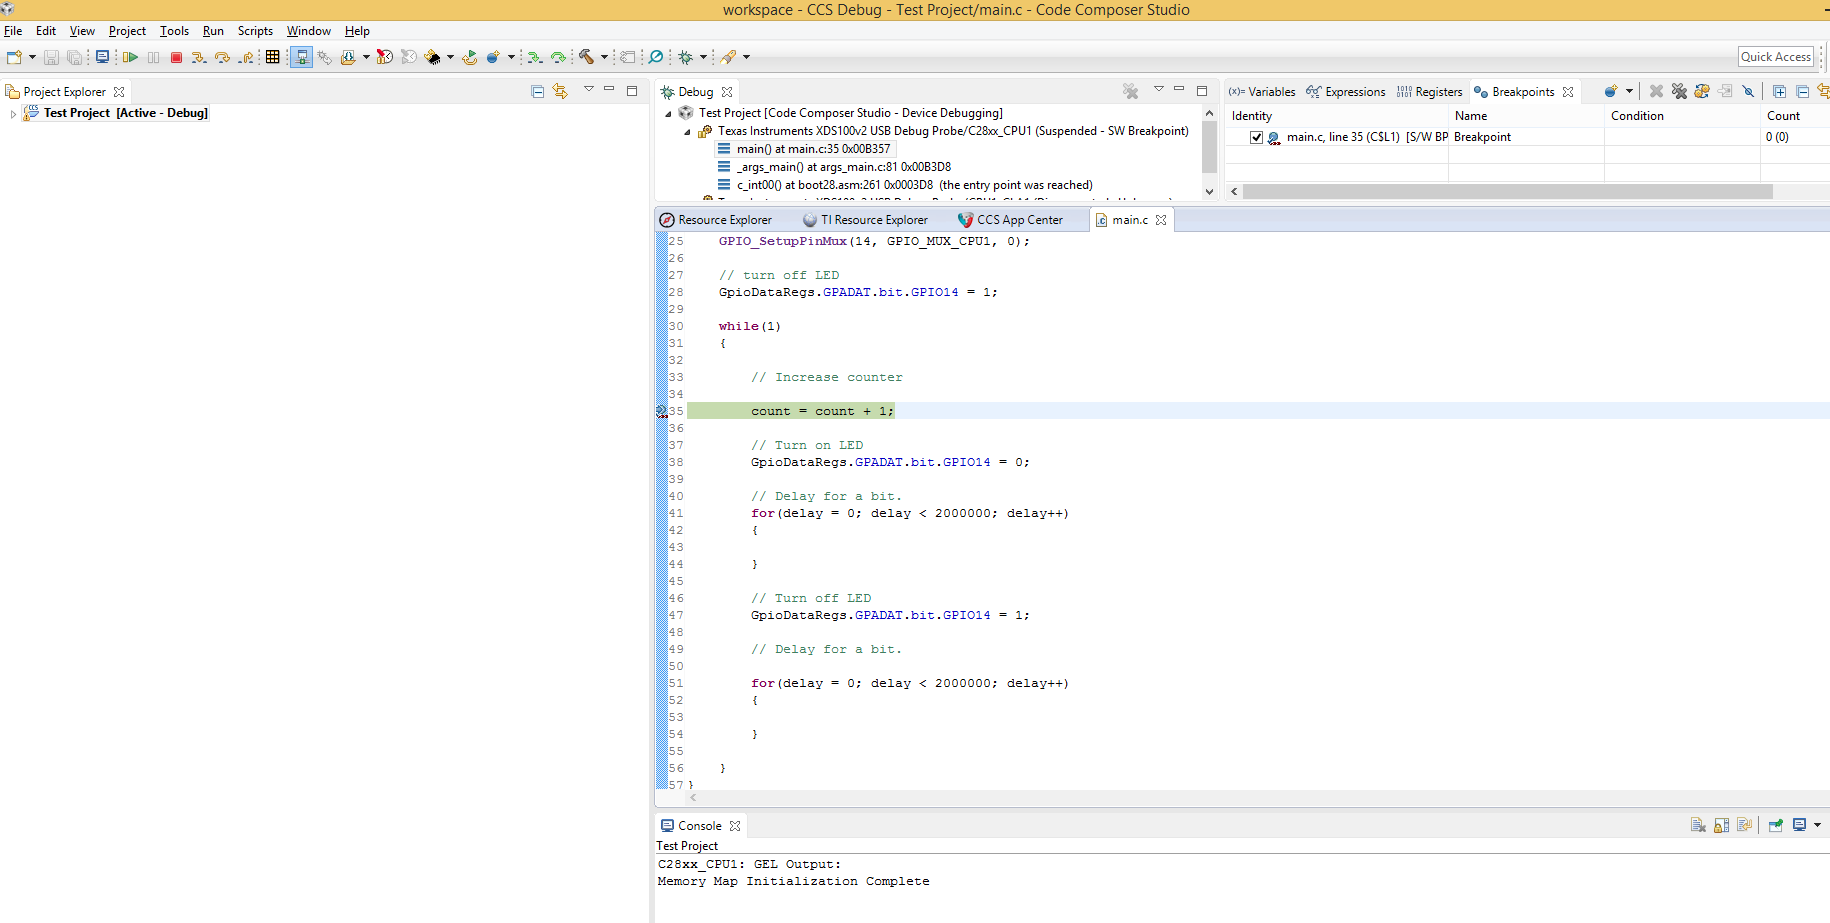Click the hammer Build icon
The image size is (1830, 923).
pyautogui.click(x=587, y=57)
